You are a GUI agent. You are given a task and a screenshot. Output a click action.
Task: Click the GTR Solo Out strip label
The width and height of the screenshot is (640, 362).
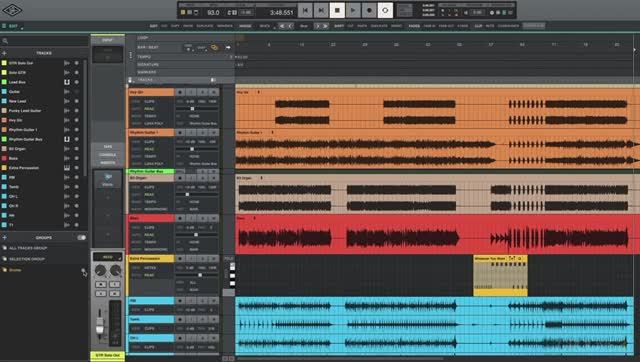tap(107, 355)
